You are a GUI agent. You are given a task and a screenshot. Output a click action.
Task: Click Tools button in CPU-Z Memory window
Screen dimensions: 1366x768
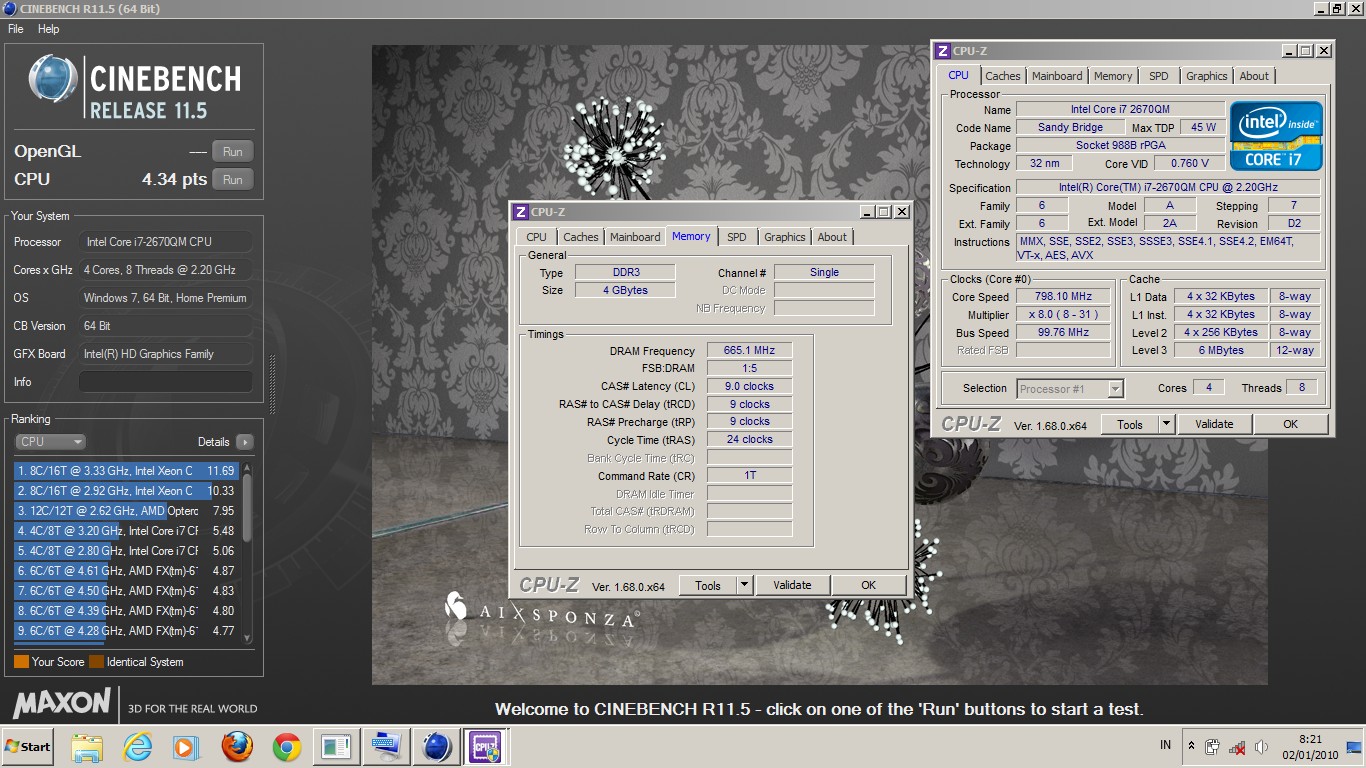(x=708, y=586)
